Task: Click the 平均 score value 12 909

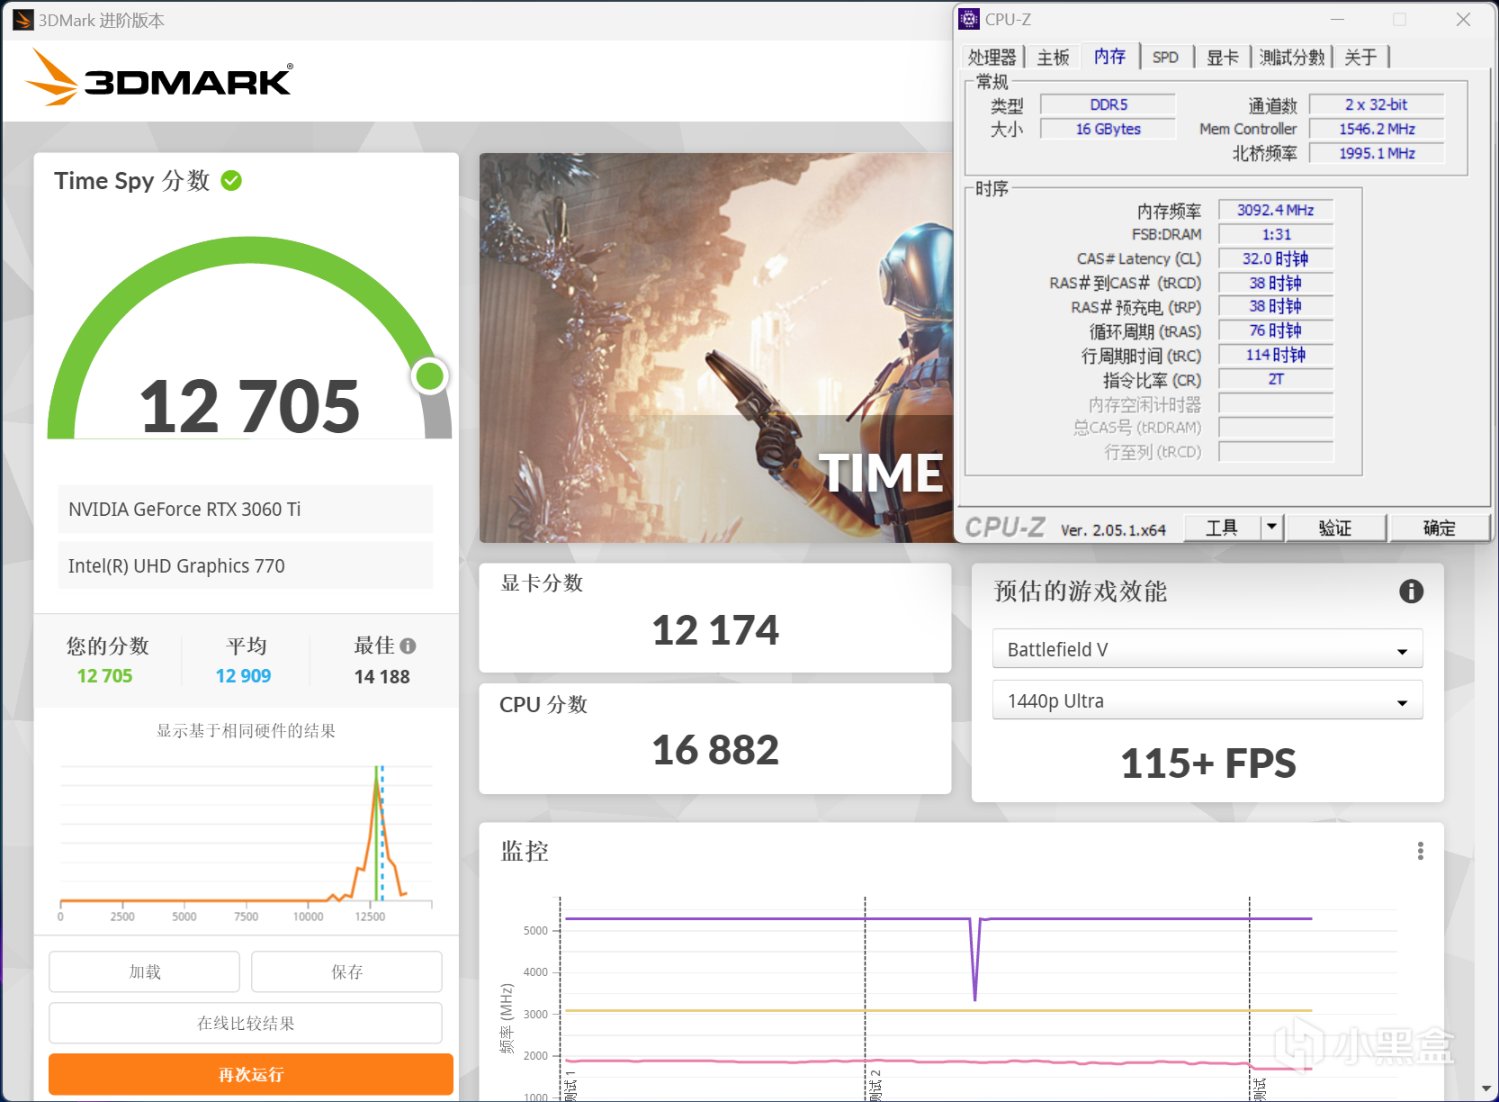Action: (x=243, y=676)
